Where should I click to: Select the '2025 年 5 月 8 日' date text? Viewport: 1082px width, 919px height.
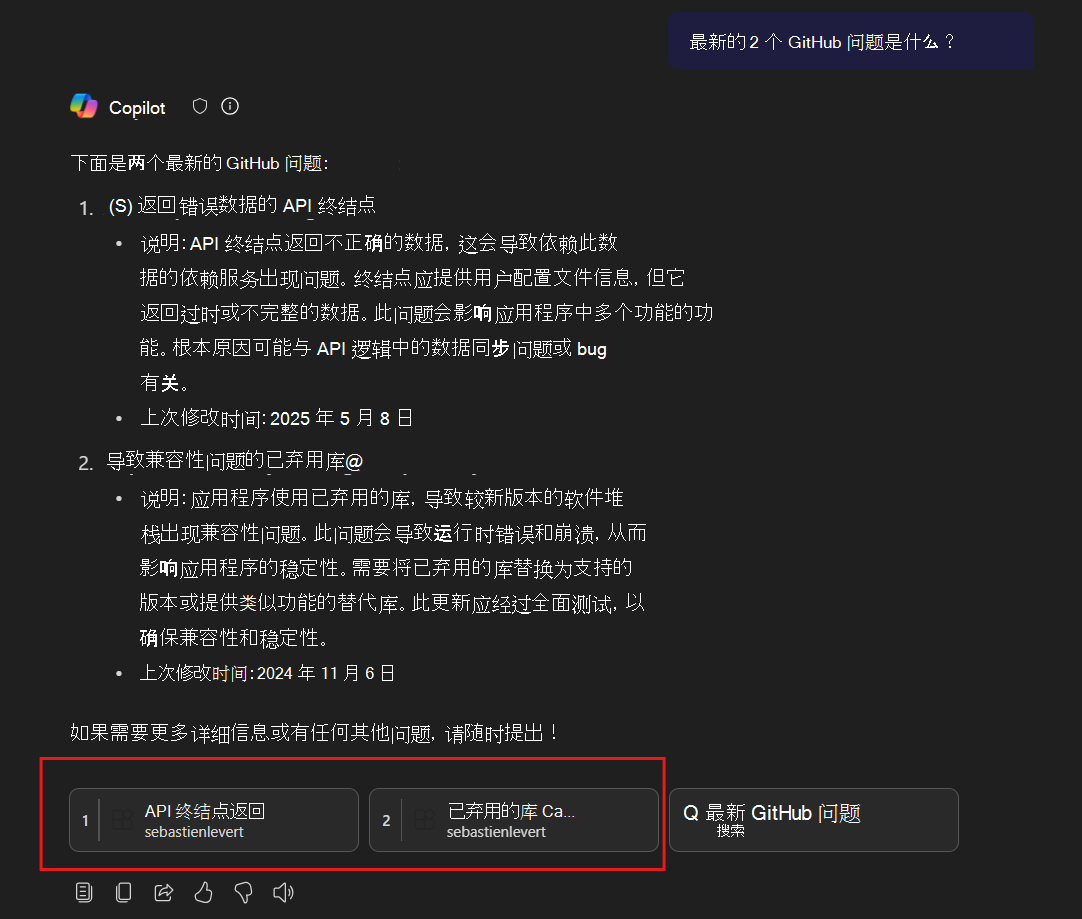(x=338, y=417)
